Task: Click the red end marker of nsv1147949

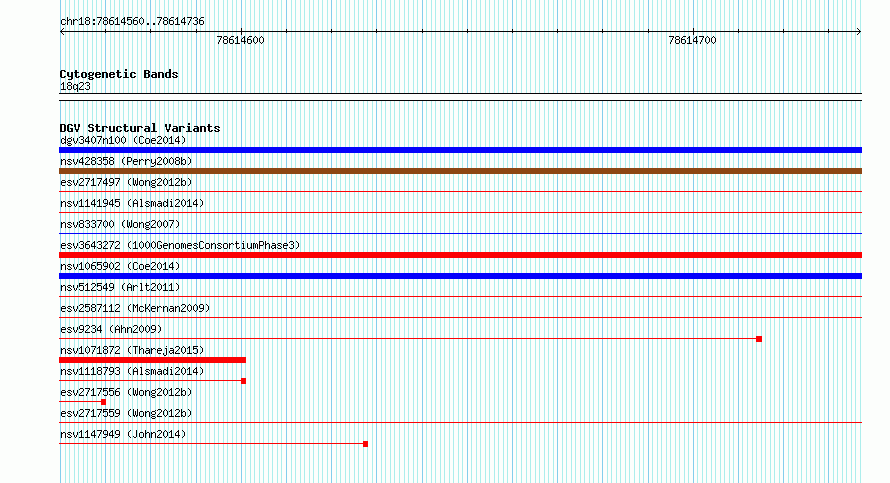Action: coord(366,444)
